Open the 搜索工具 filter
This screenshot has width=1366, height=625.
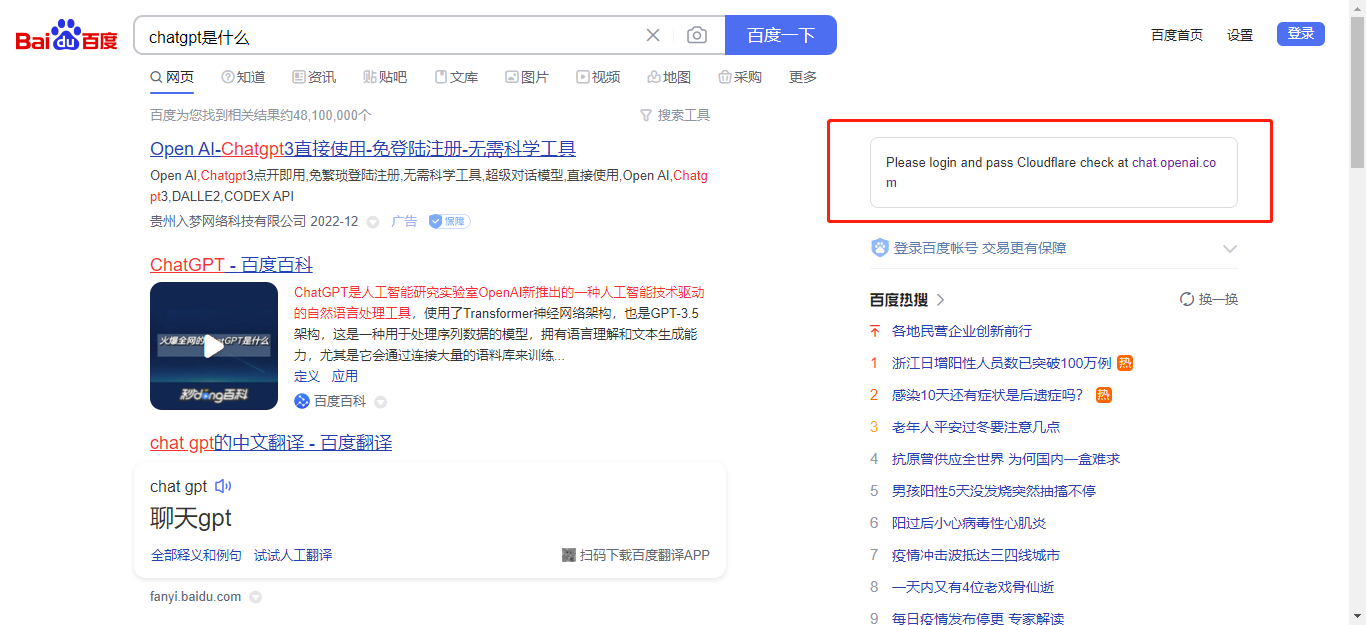675,115
